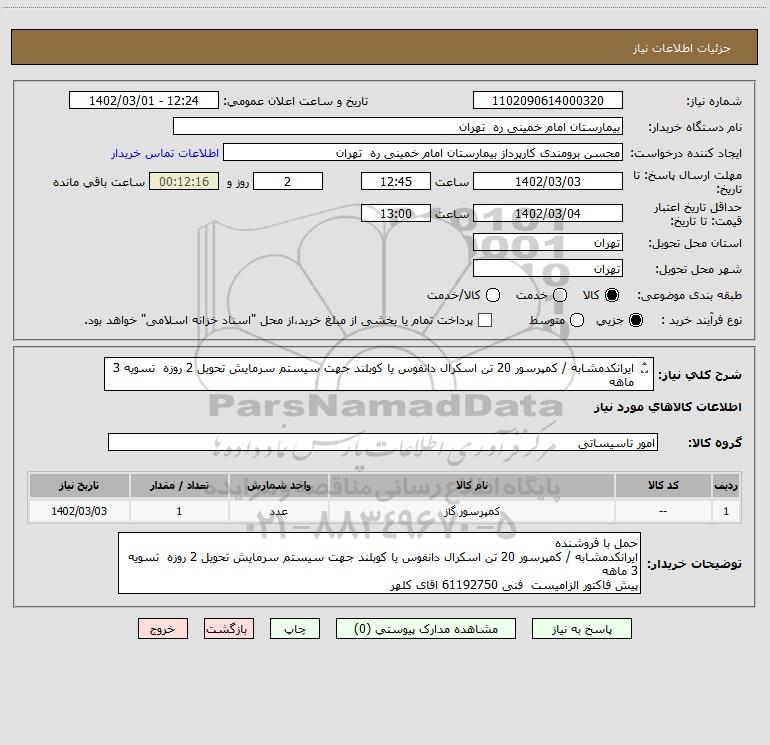This screenshot has height=745, width=770.
Task: Click the goods group امور تاسیساتی field
Action: click(383, 442)
